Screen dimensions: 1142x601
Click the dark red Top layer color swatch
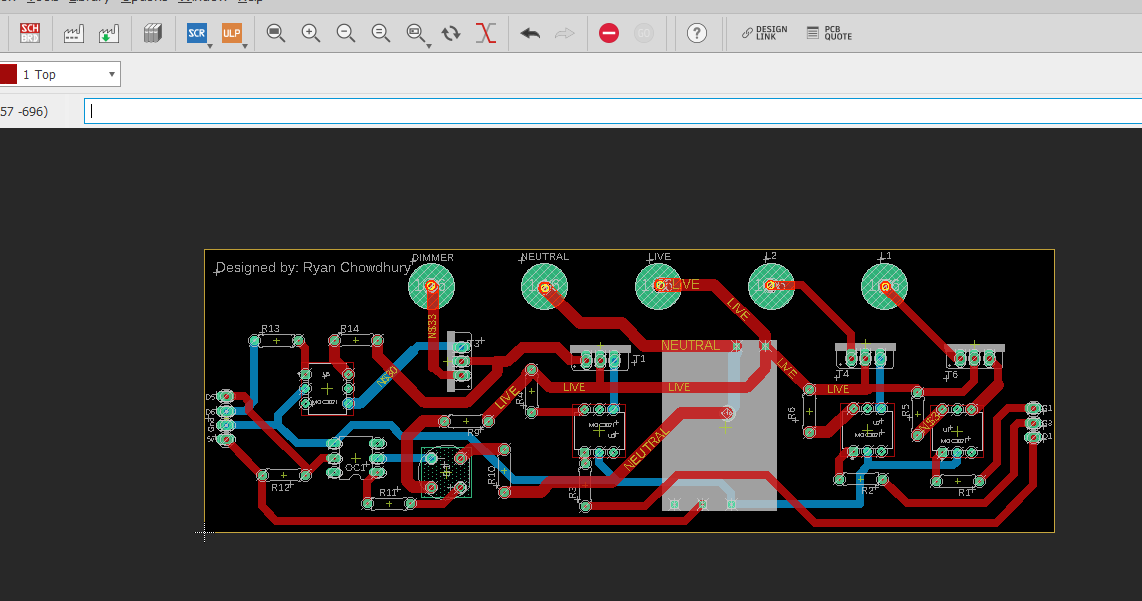8,74
